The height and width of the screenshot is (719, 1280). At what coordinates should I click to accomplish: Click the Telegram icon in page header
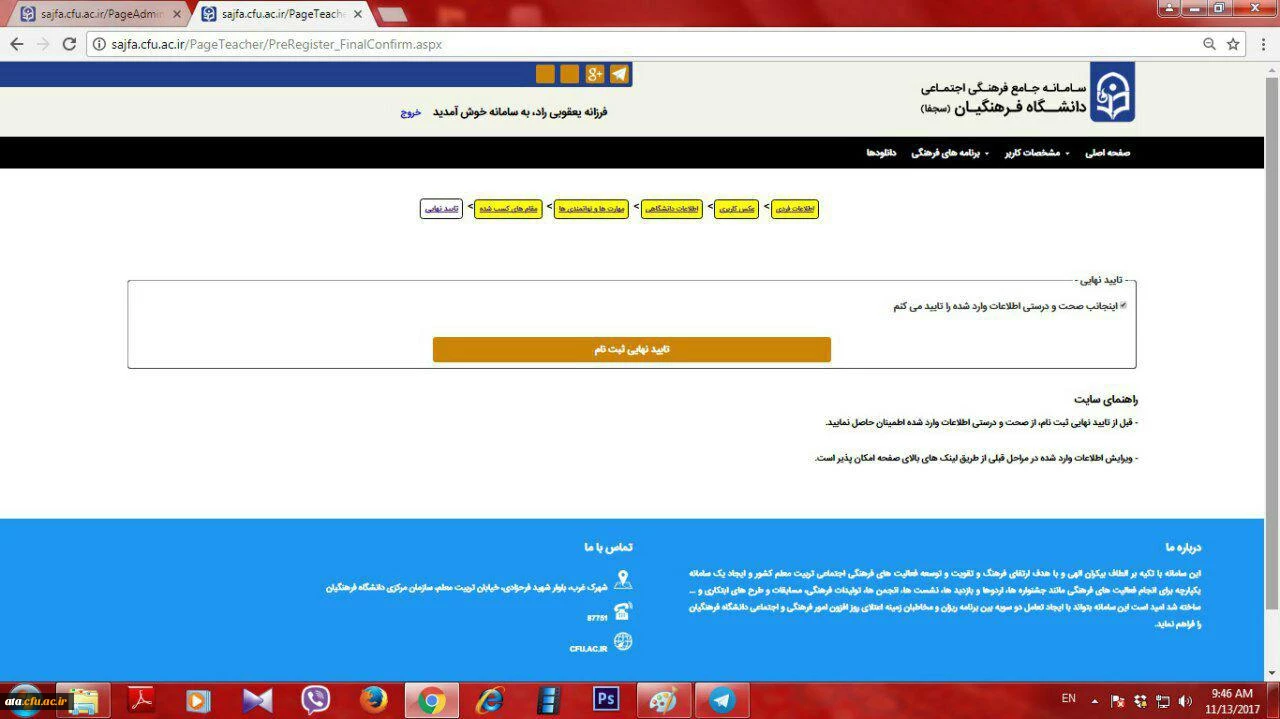(619, 74)
